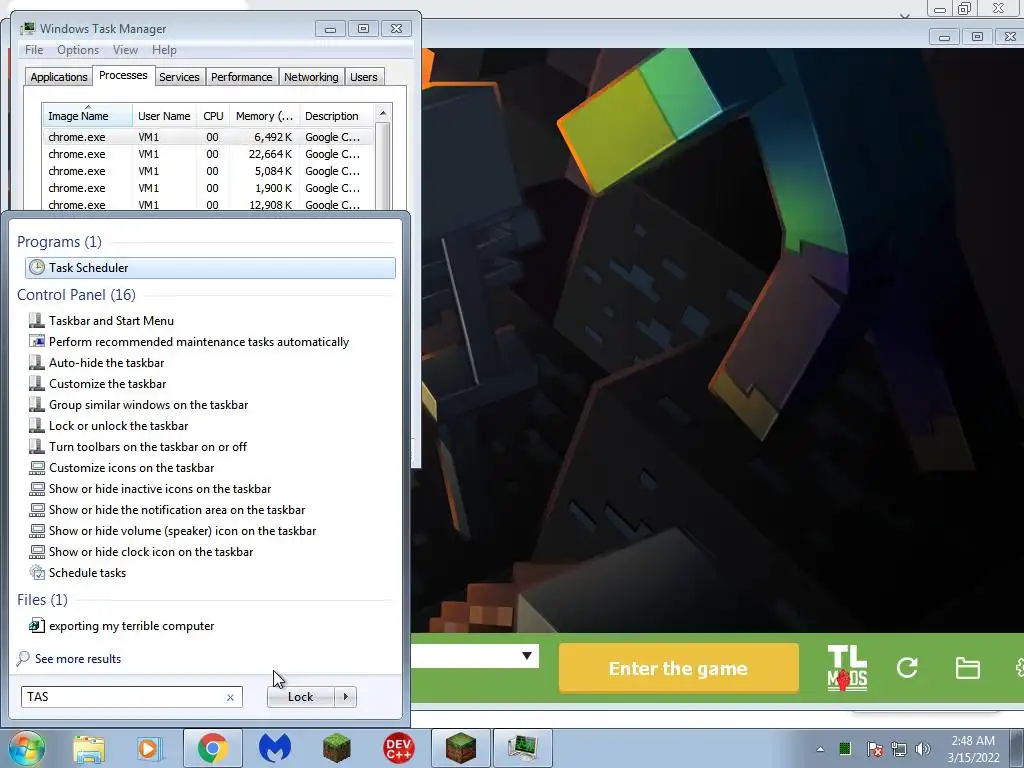Open Google Chrome from the taskbar

(x=212, y=748)
